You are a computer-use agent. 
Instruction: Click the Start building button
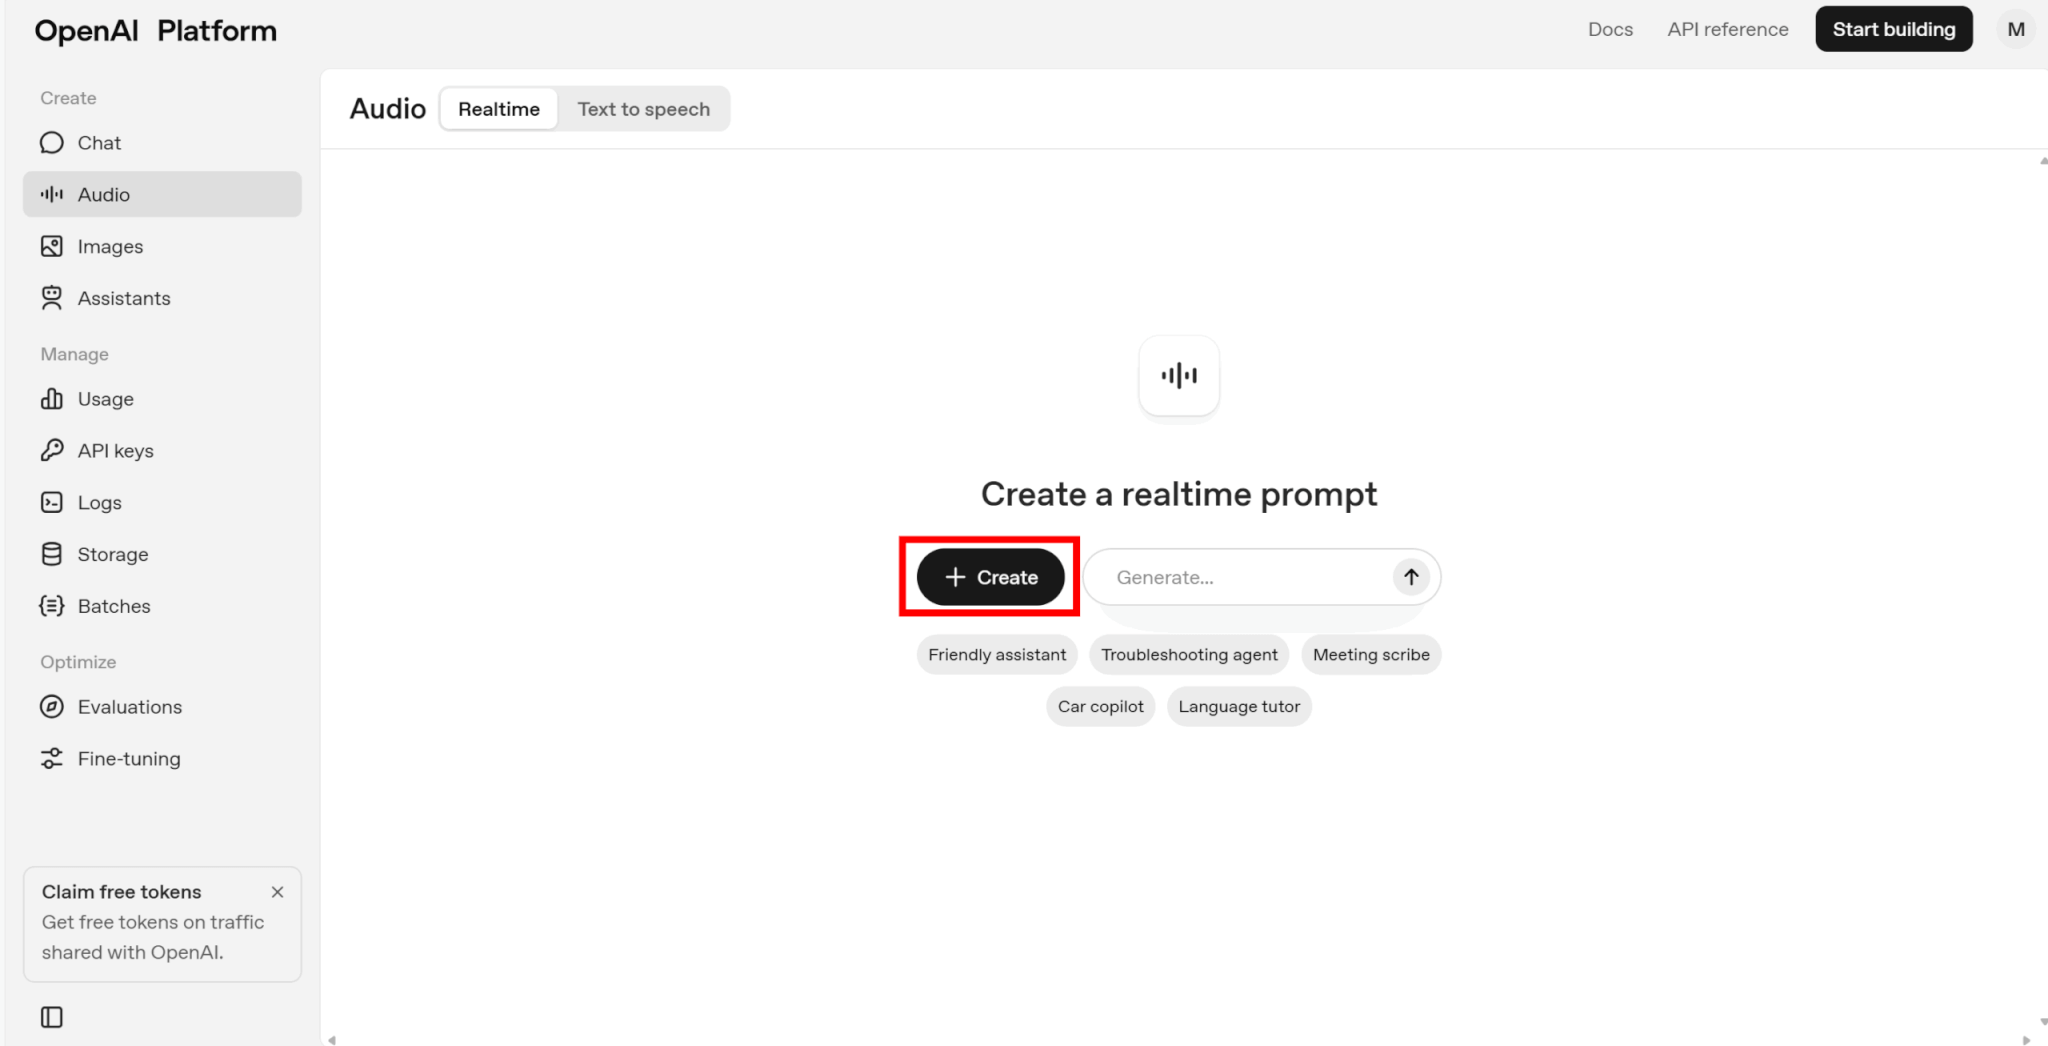tap(1893, 29)
